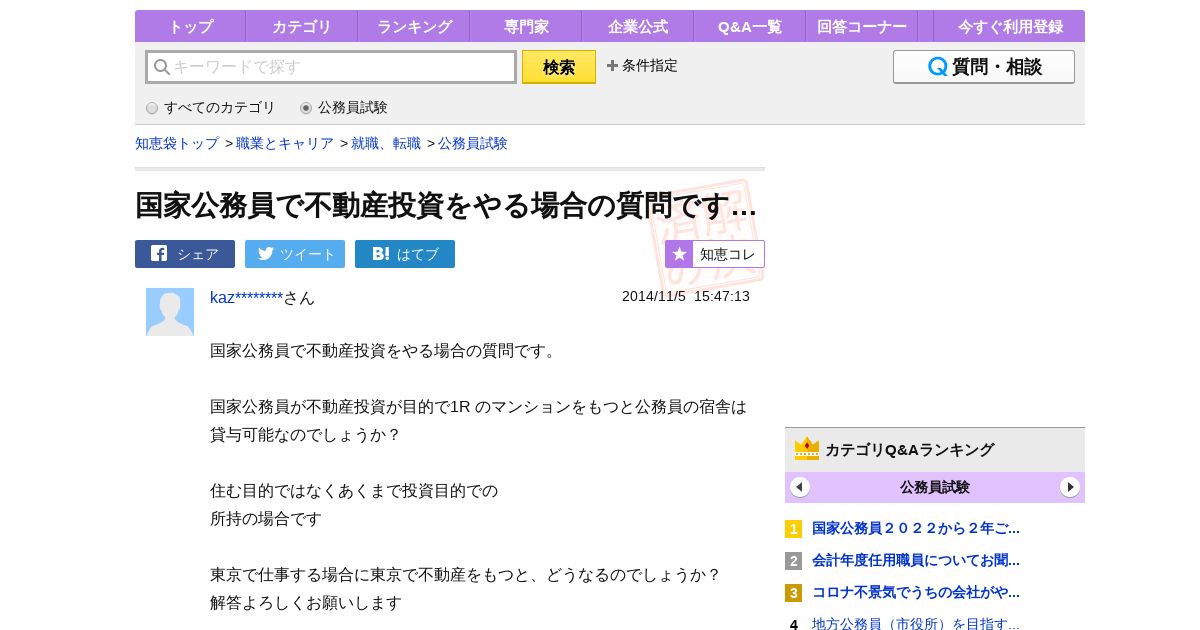Click the asker's avatar image
Image resolution: width=1200 pixels, height=630 pixels.
coord(170,312)
